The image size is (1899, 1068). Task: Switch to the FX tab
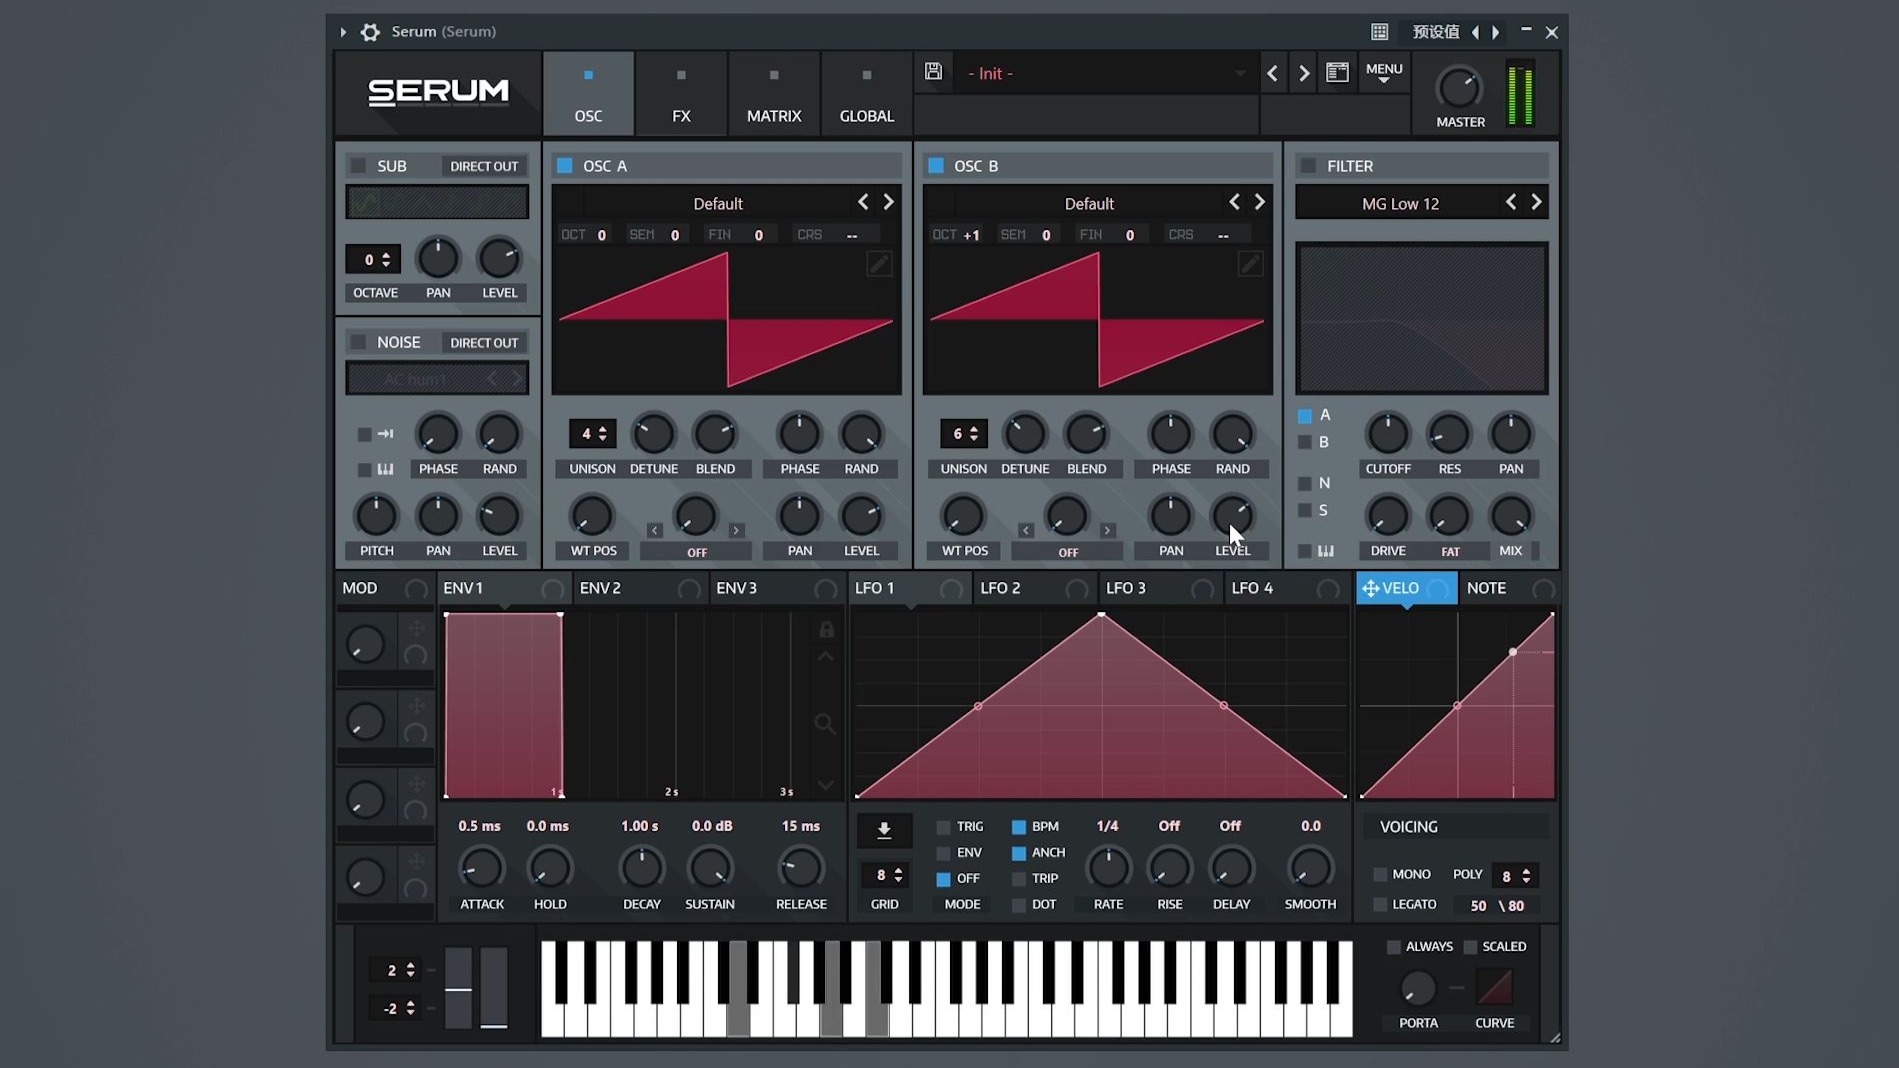coord(681,93)
